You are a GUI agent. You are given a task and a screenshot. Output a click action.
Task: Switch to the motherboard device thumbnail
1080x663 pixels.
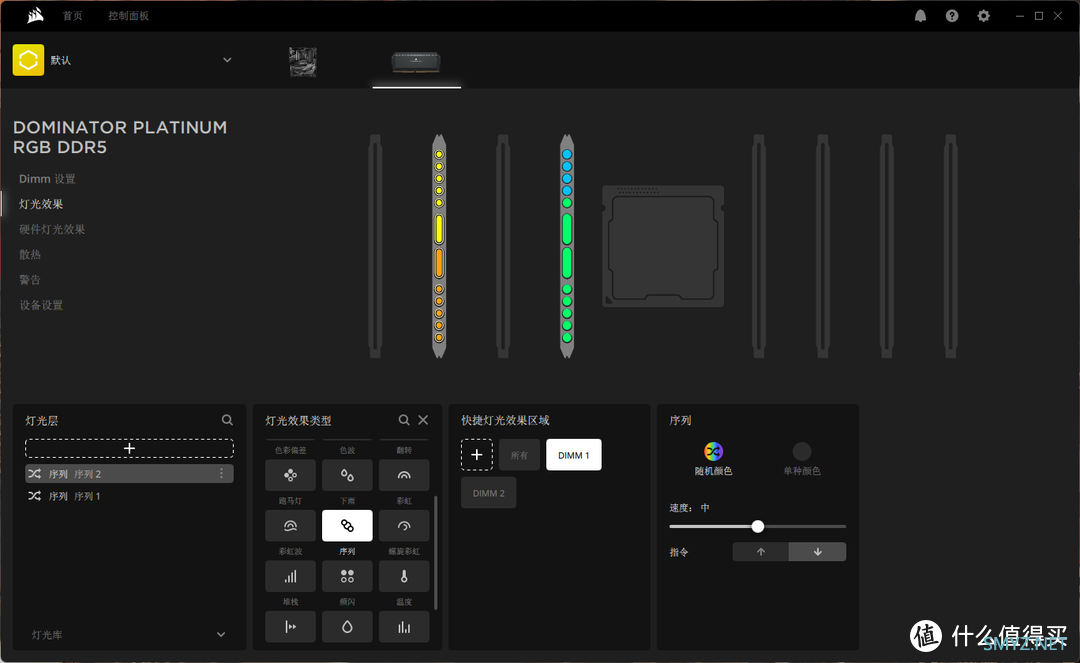(x=303, y=61)
